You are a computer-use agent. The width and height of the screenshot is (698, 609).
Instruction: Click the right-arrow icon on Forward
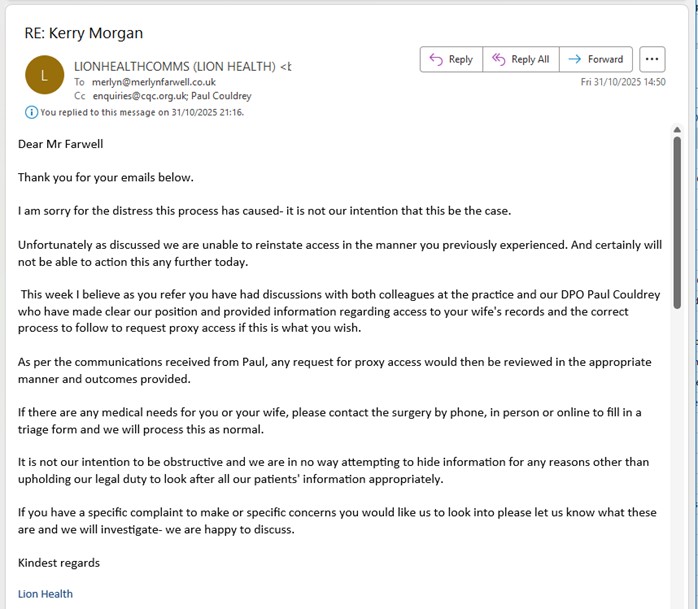(x=574, y=59)
